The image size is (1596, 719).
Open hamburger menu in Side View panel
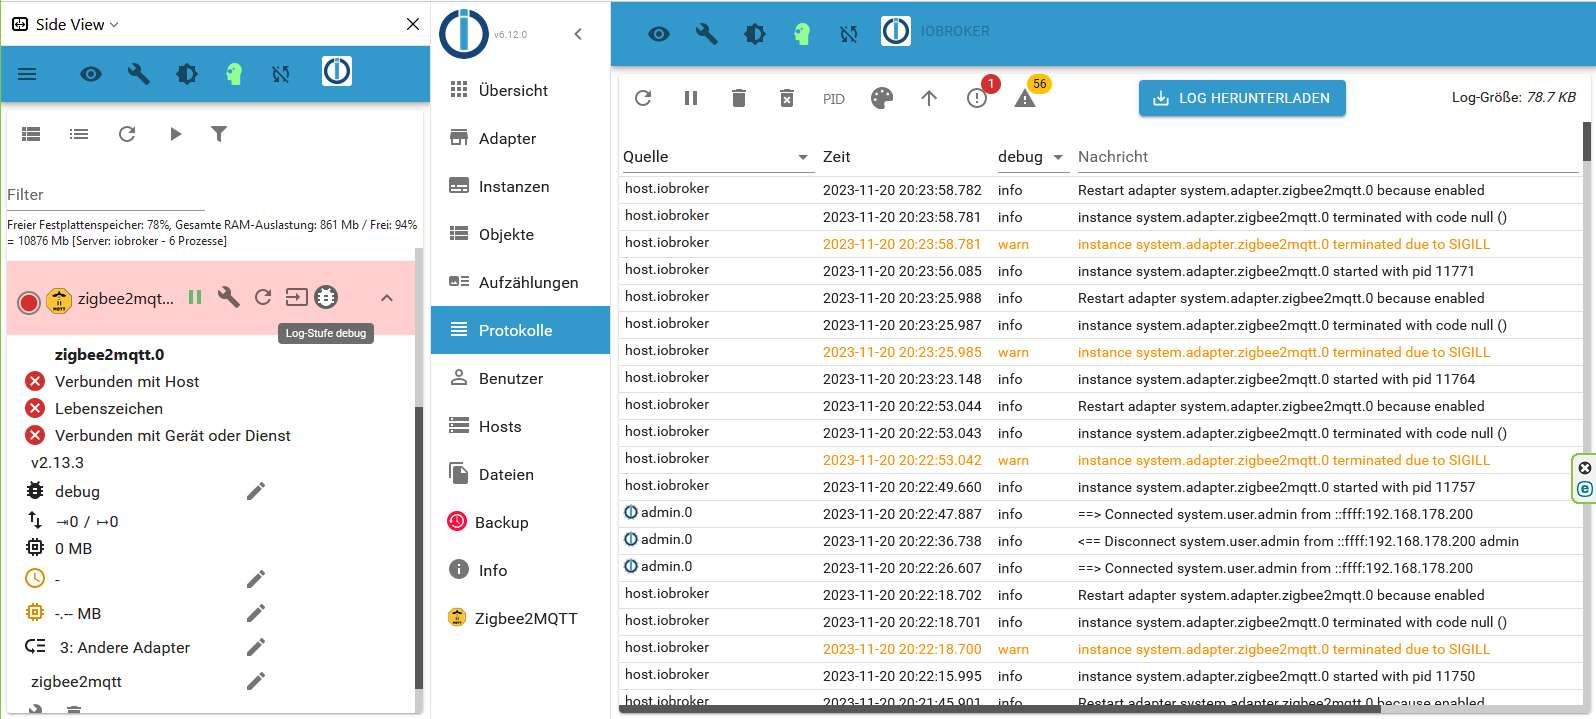(27, 74)
